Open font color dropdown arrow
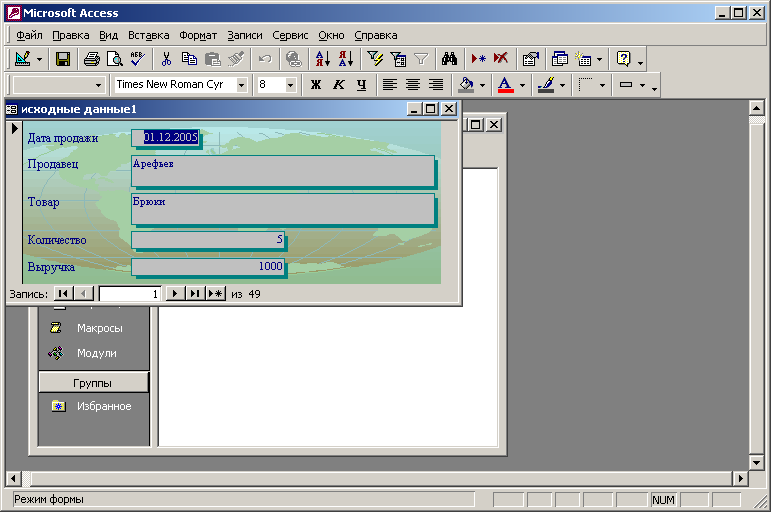Screen dimensions: 771x512 point(522,85)
